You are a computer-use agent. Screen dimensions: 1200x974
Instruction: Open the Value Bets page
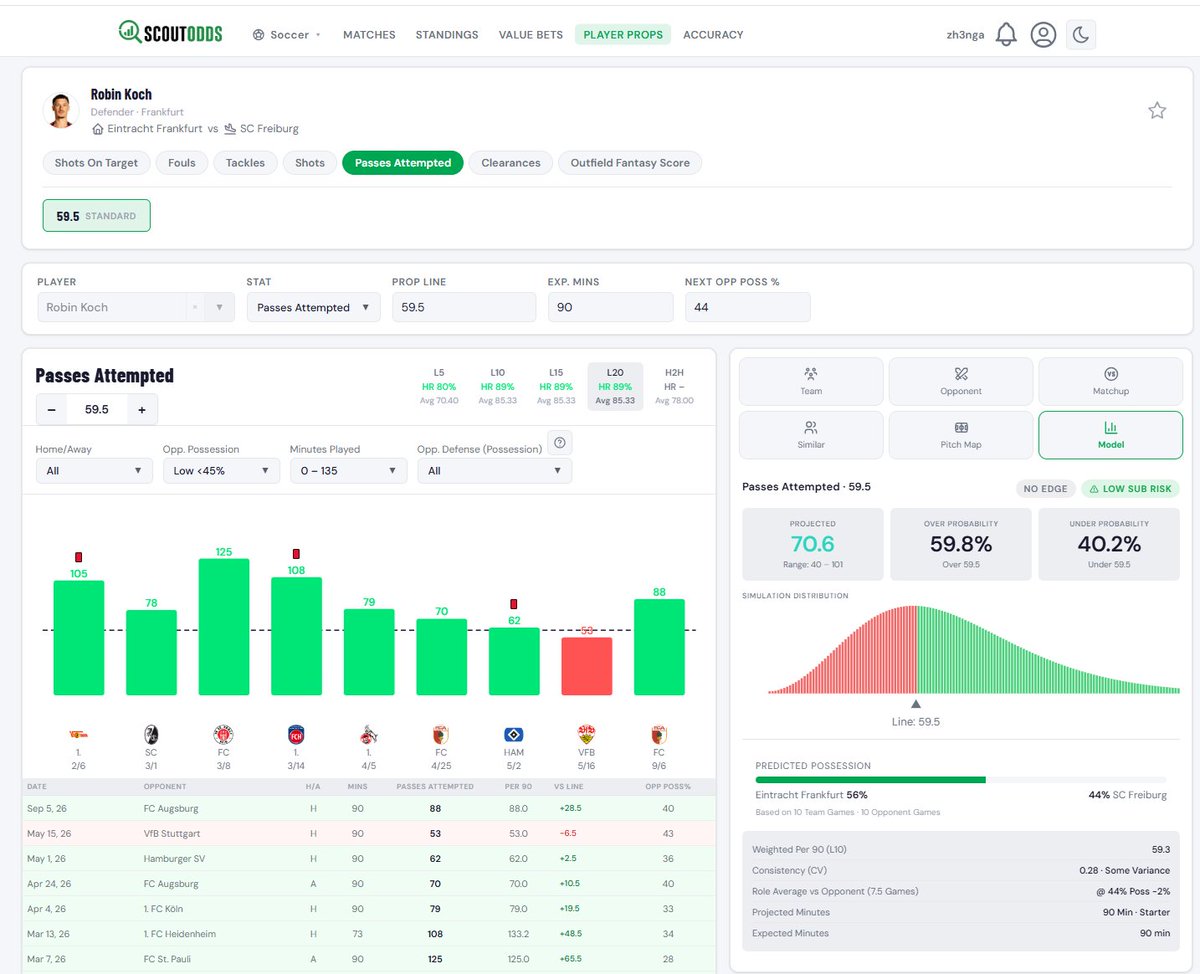coord(531,35)
